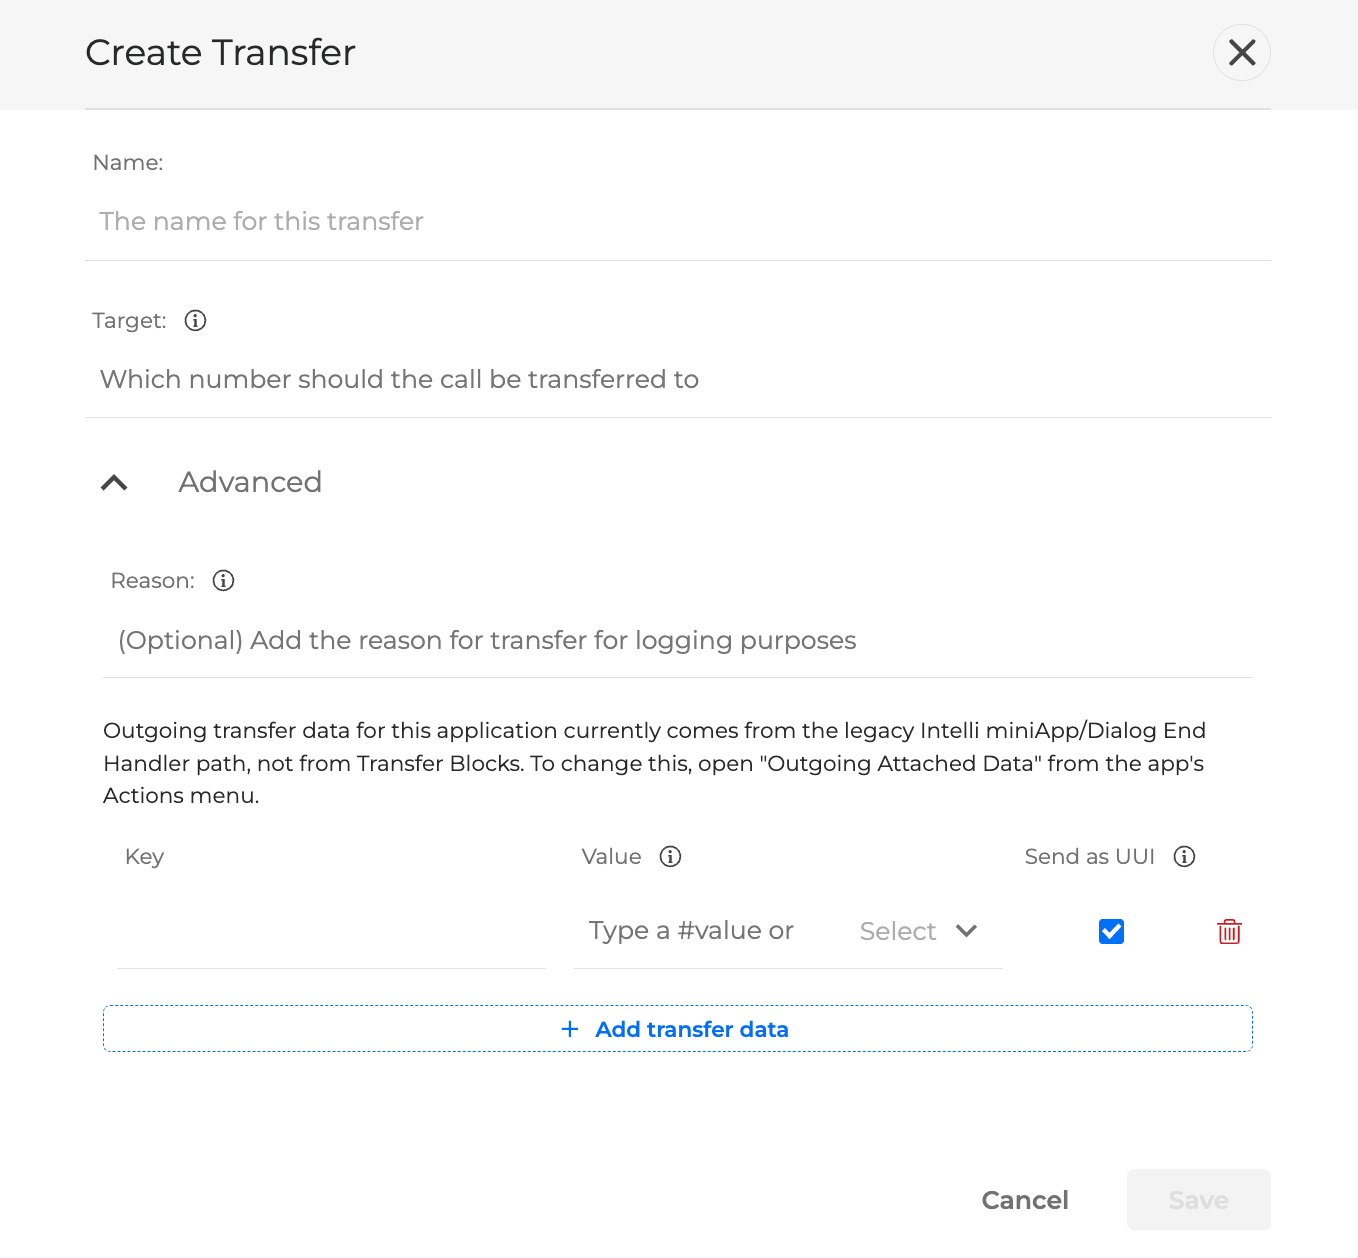Open the Value column info tooltip icon

670,857
